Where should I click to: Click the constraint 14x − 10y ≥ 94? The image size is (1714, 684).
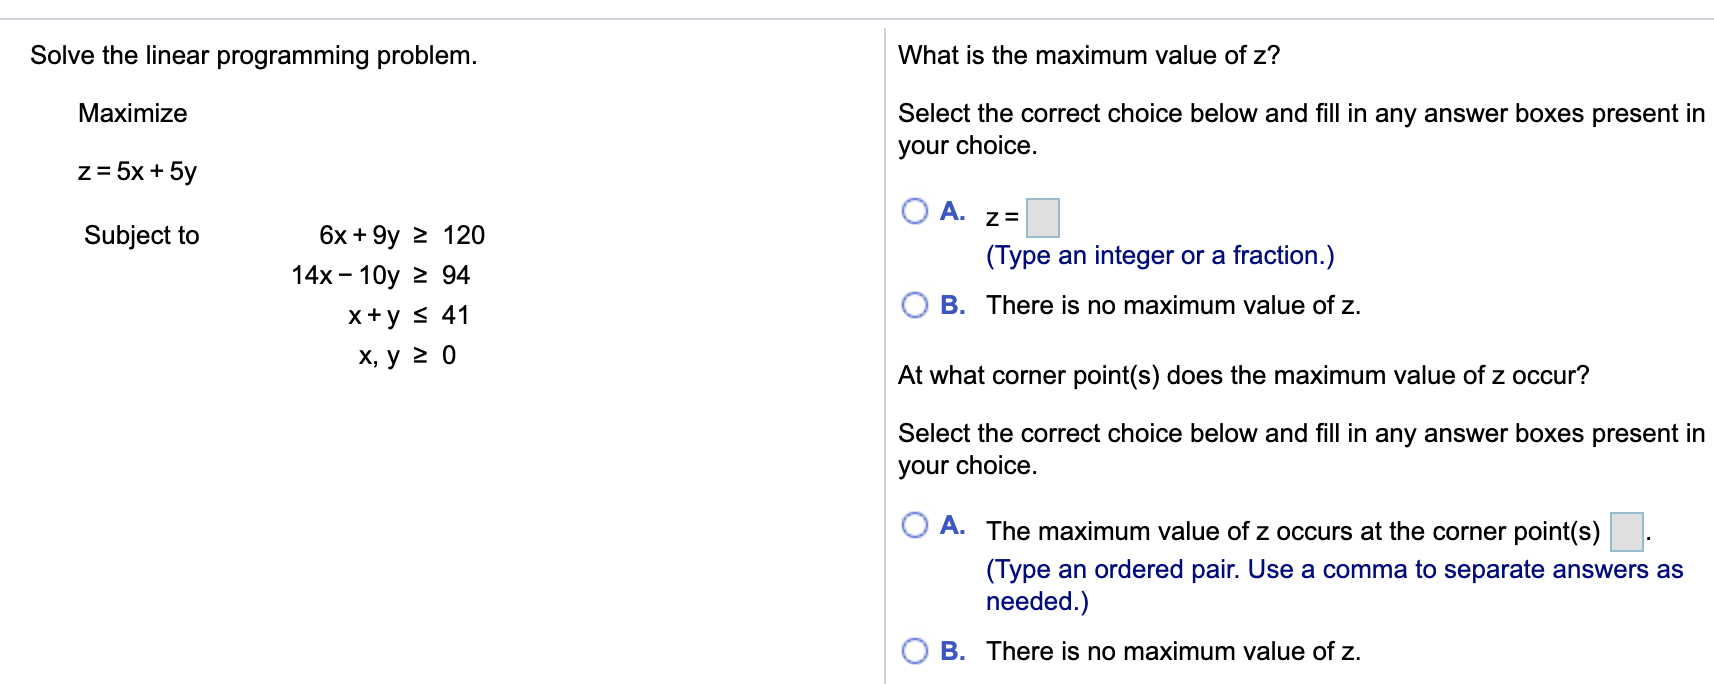click(381, 275)
